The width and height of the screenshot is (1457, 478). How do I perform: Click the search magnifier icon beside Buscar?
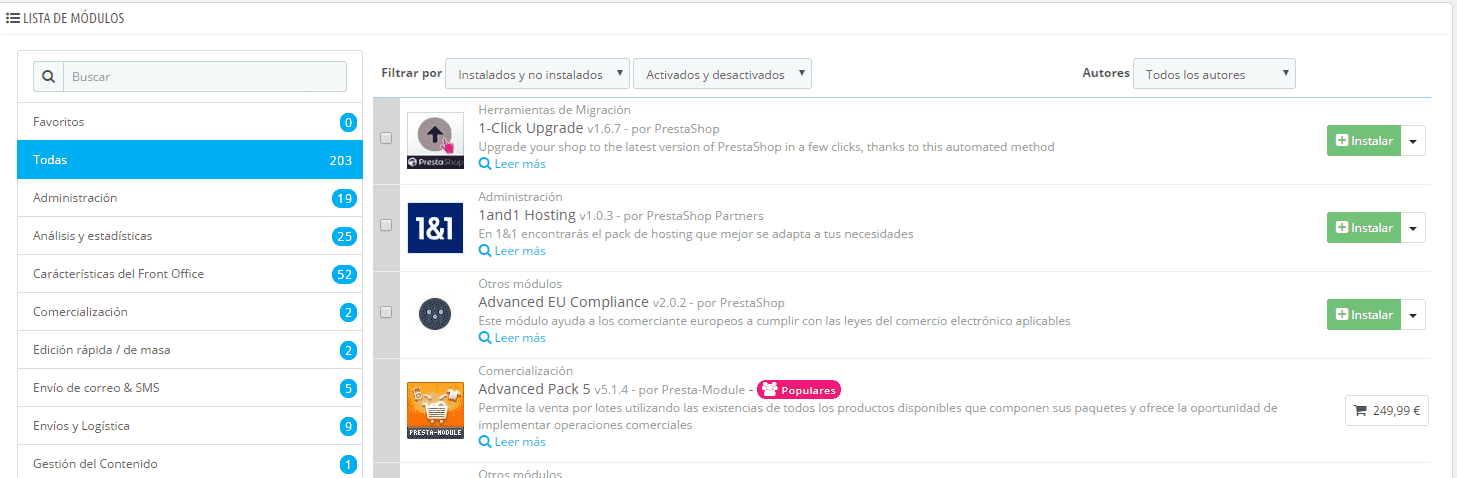coord(49,77)
